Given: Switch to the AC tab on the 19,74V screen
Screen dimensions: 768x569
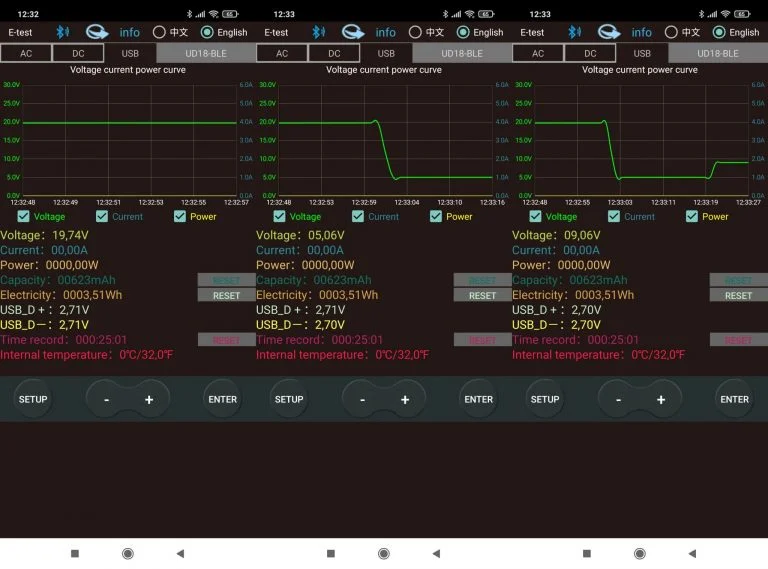Looking at the screenshot, I should pos(26,53).
